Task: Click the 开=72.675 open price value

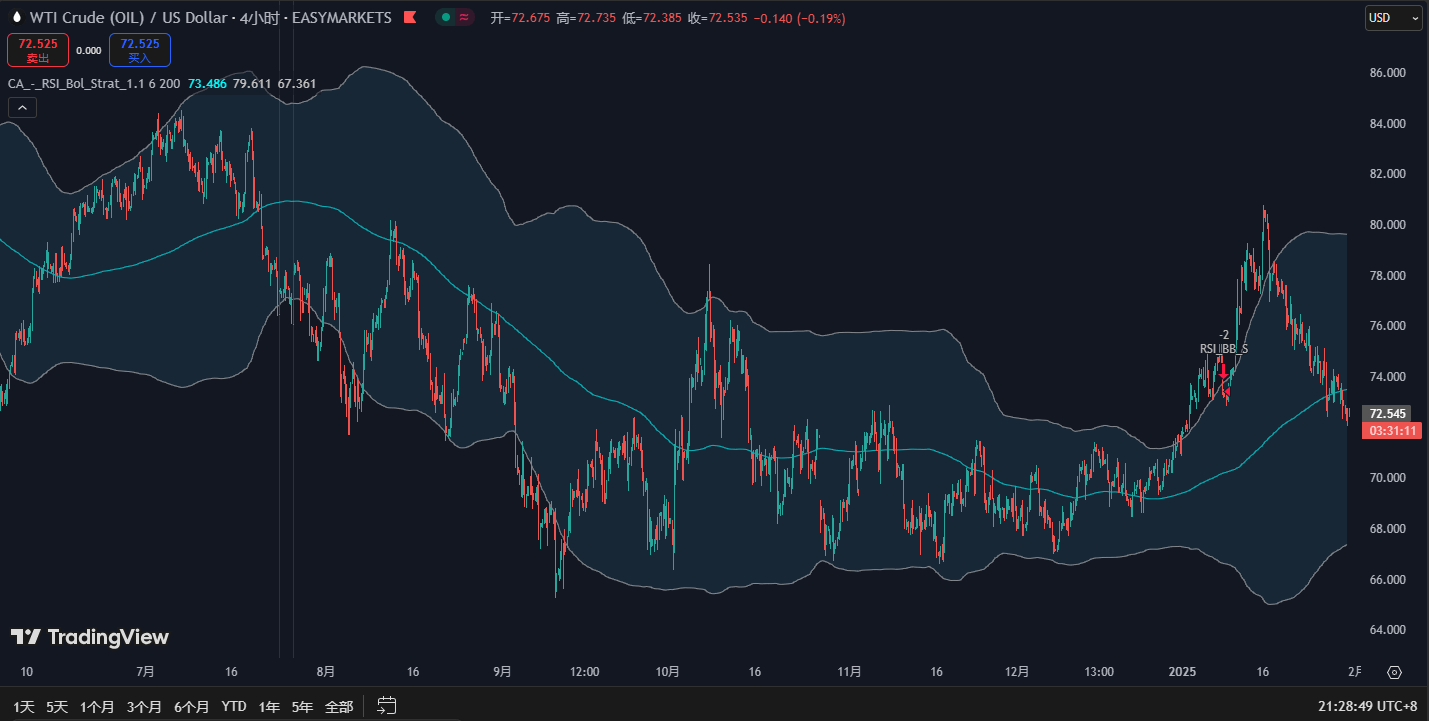Action: [x=521, y=18]
